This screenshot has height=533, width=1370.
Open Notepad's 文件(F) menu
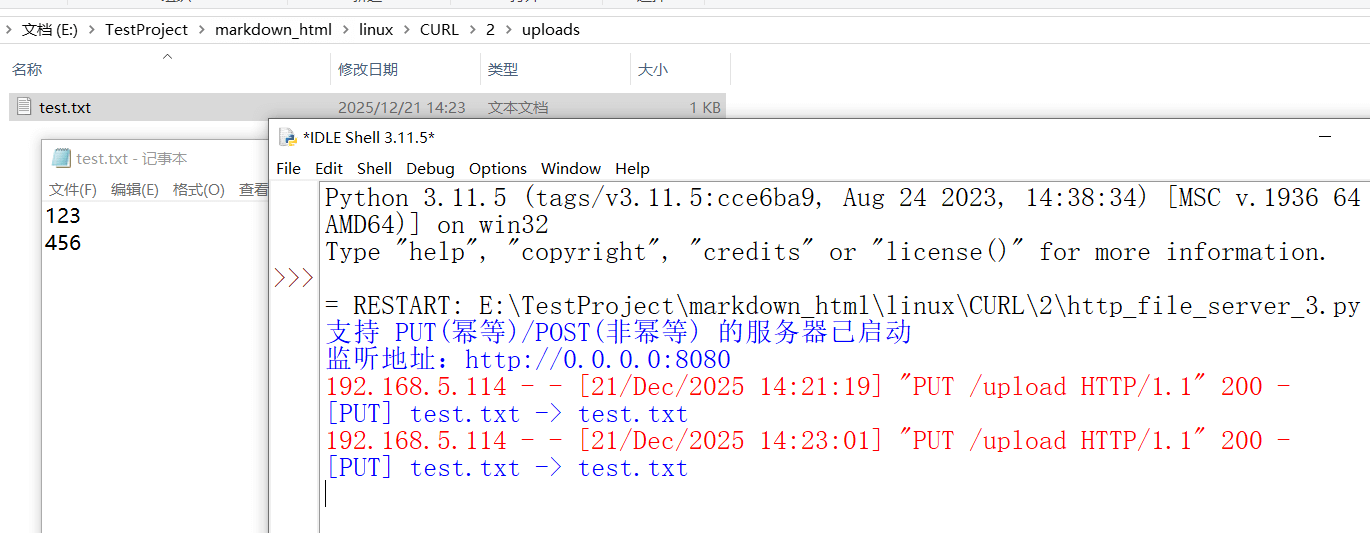pyautogui.click(x=73, y=190)
